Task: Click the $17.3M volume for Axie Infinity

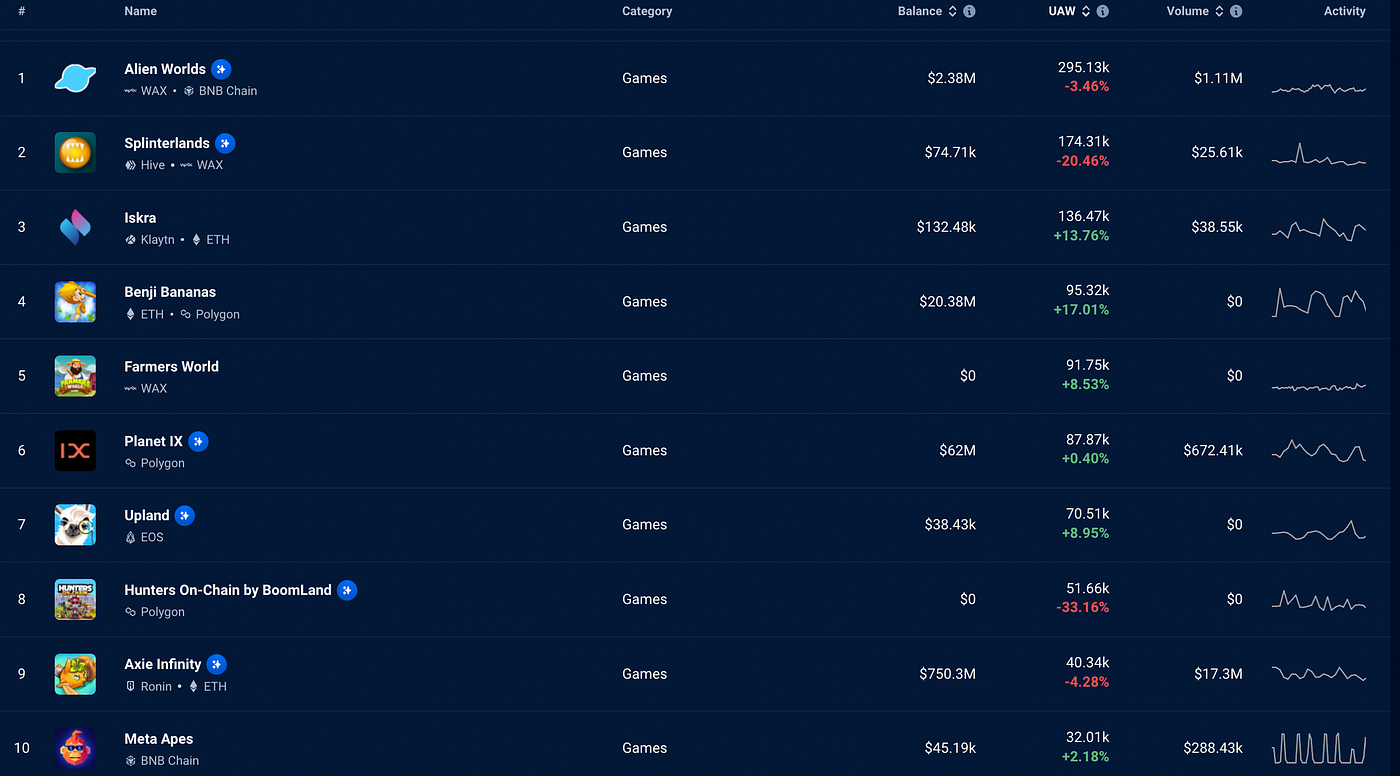Action: pyautogui.click(x=1218, y=674)
